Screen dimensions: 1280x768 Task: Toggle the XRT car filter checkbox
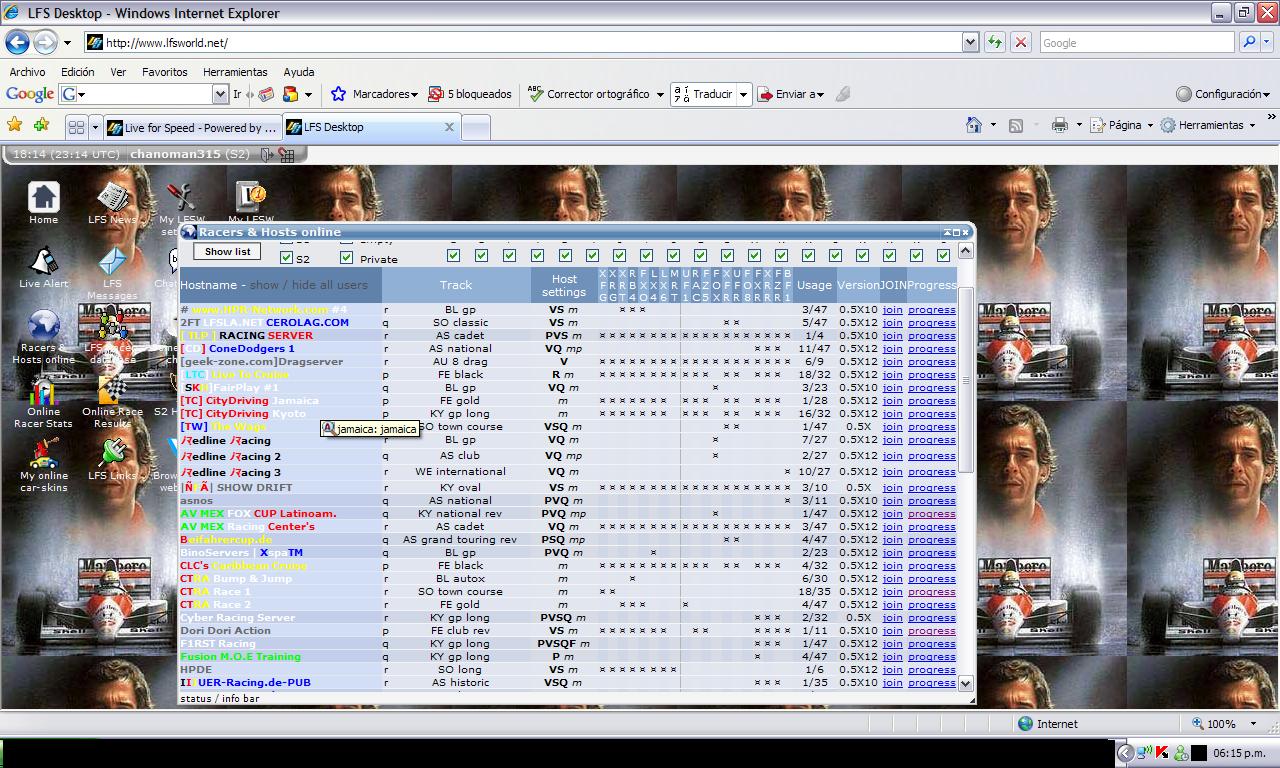coord(508,256)
